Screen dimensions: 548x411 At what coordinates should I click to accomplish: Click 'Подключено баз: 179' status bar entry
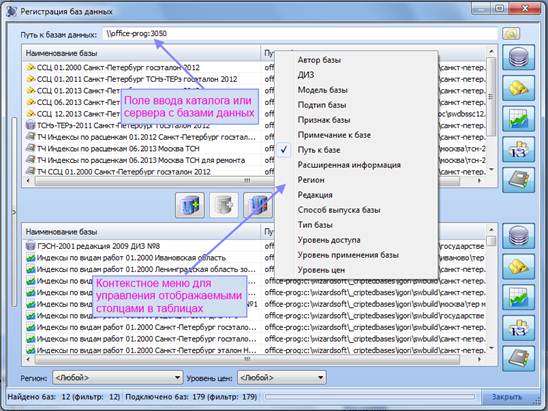(x=191, y=397)
